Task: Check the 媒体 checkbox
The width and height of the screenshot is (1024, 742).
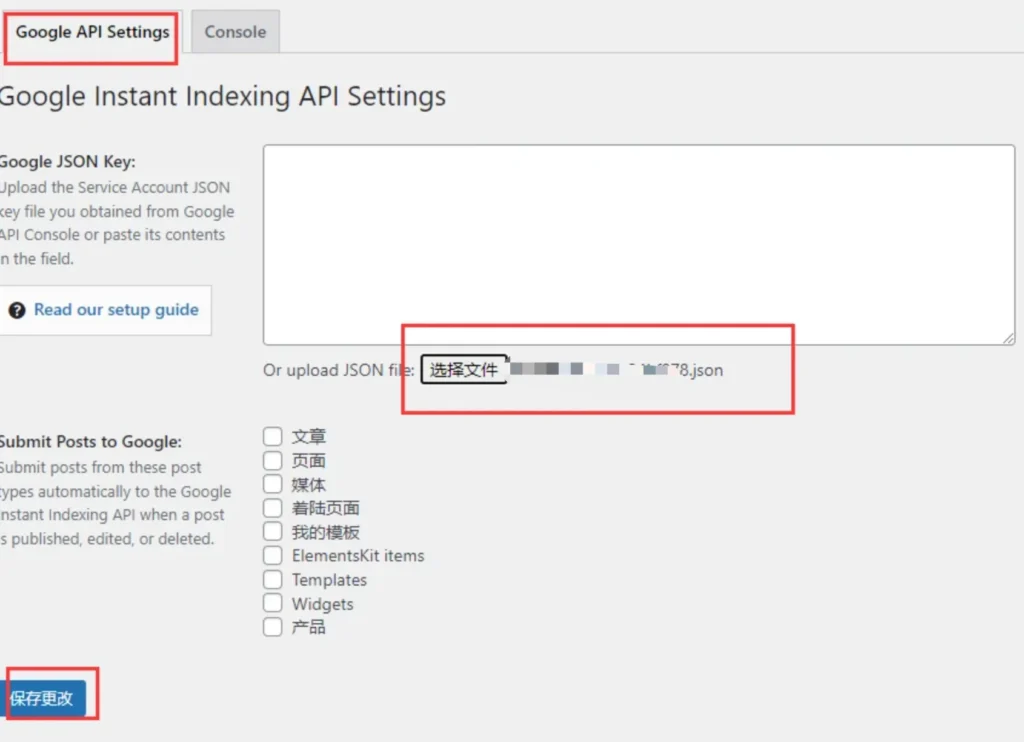Action: click(272, 484)
